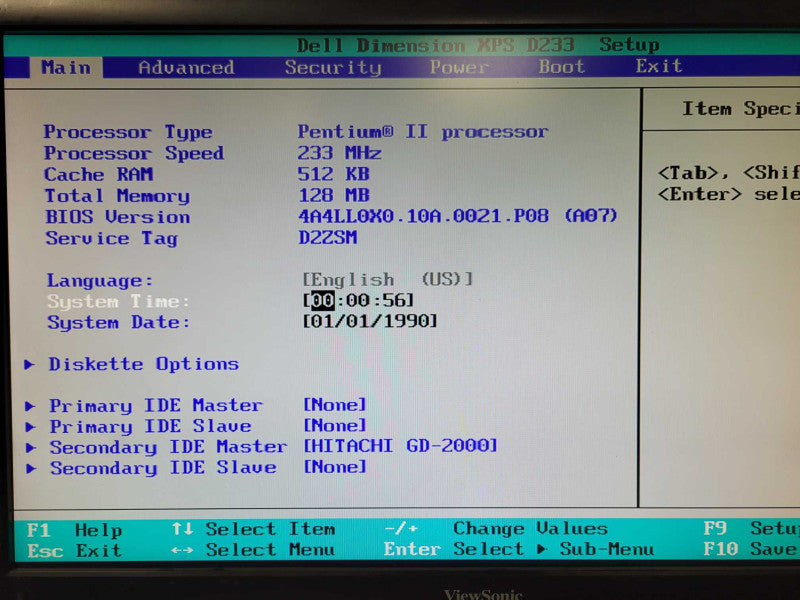This screenshot has width=800, height=600.
Task: Click the Primary IDE Slave None value
Action: [335, 426]
